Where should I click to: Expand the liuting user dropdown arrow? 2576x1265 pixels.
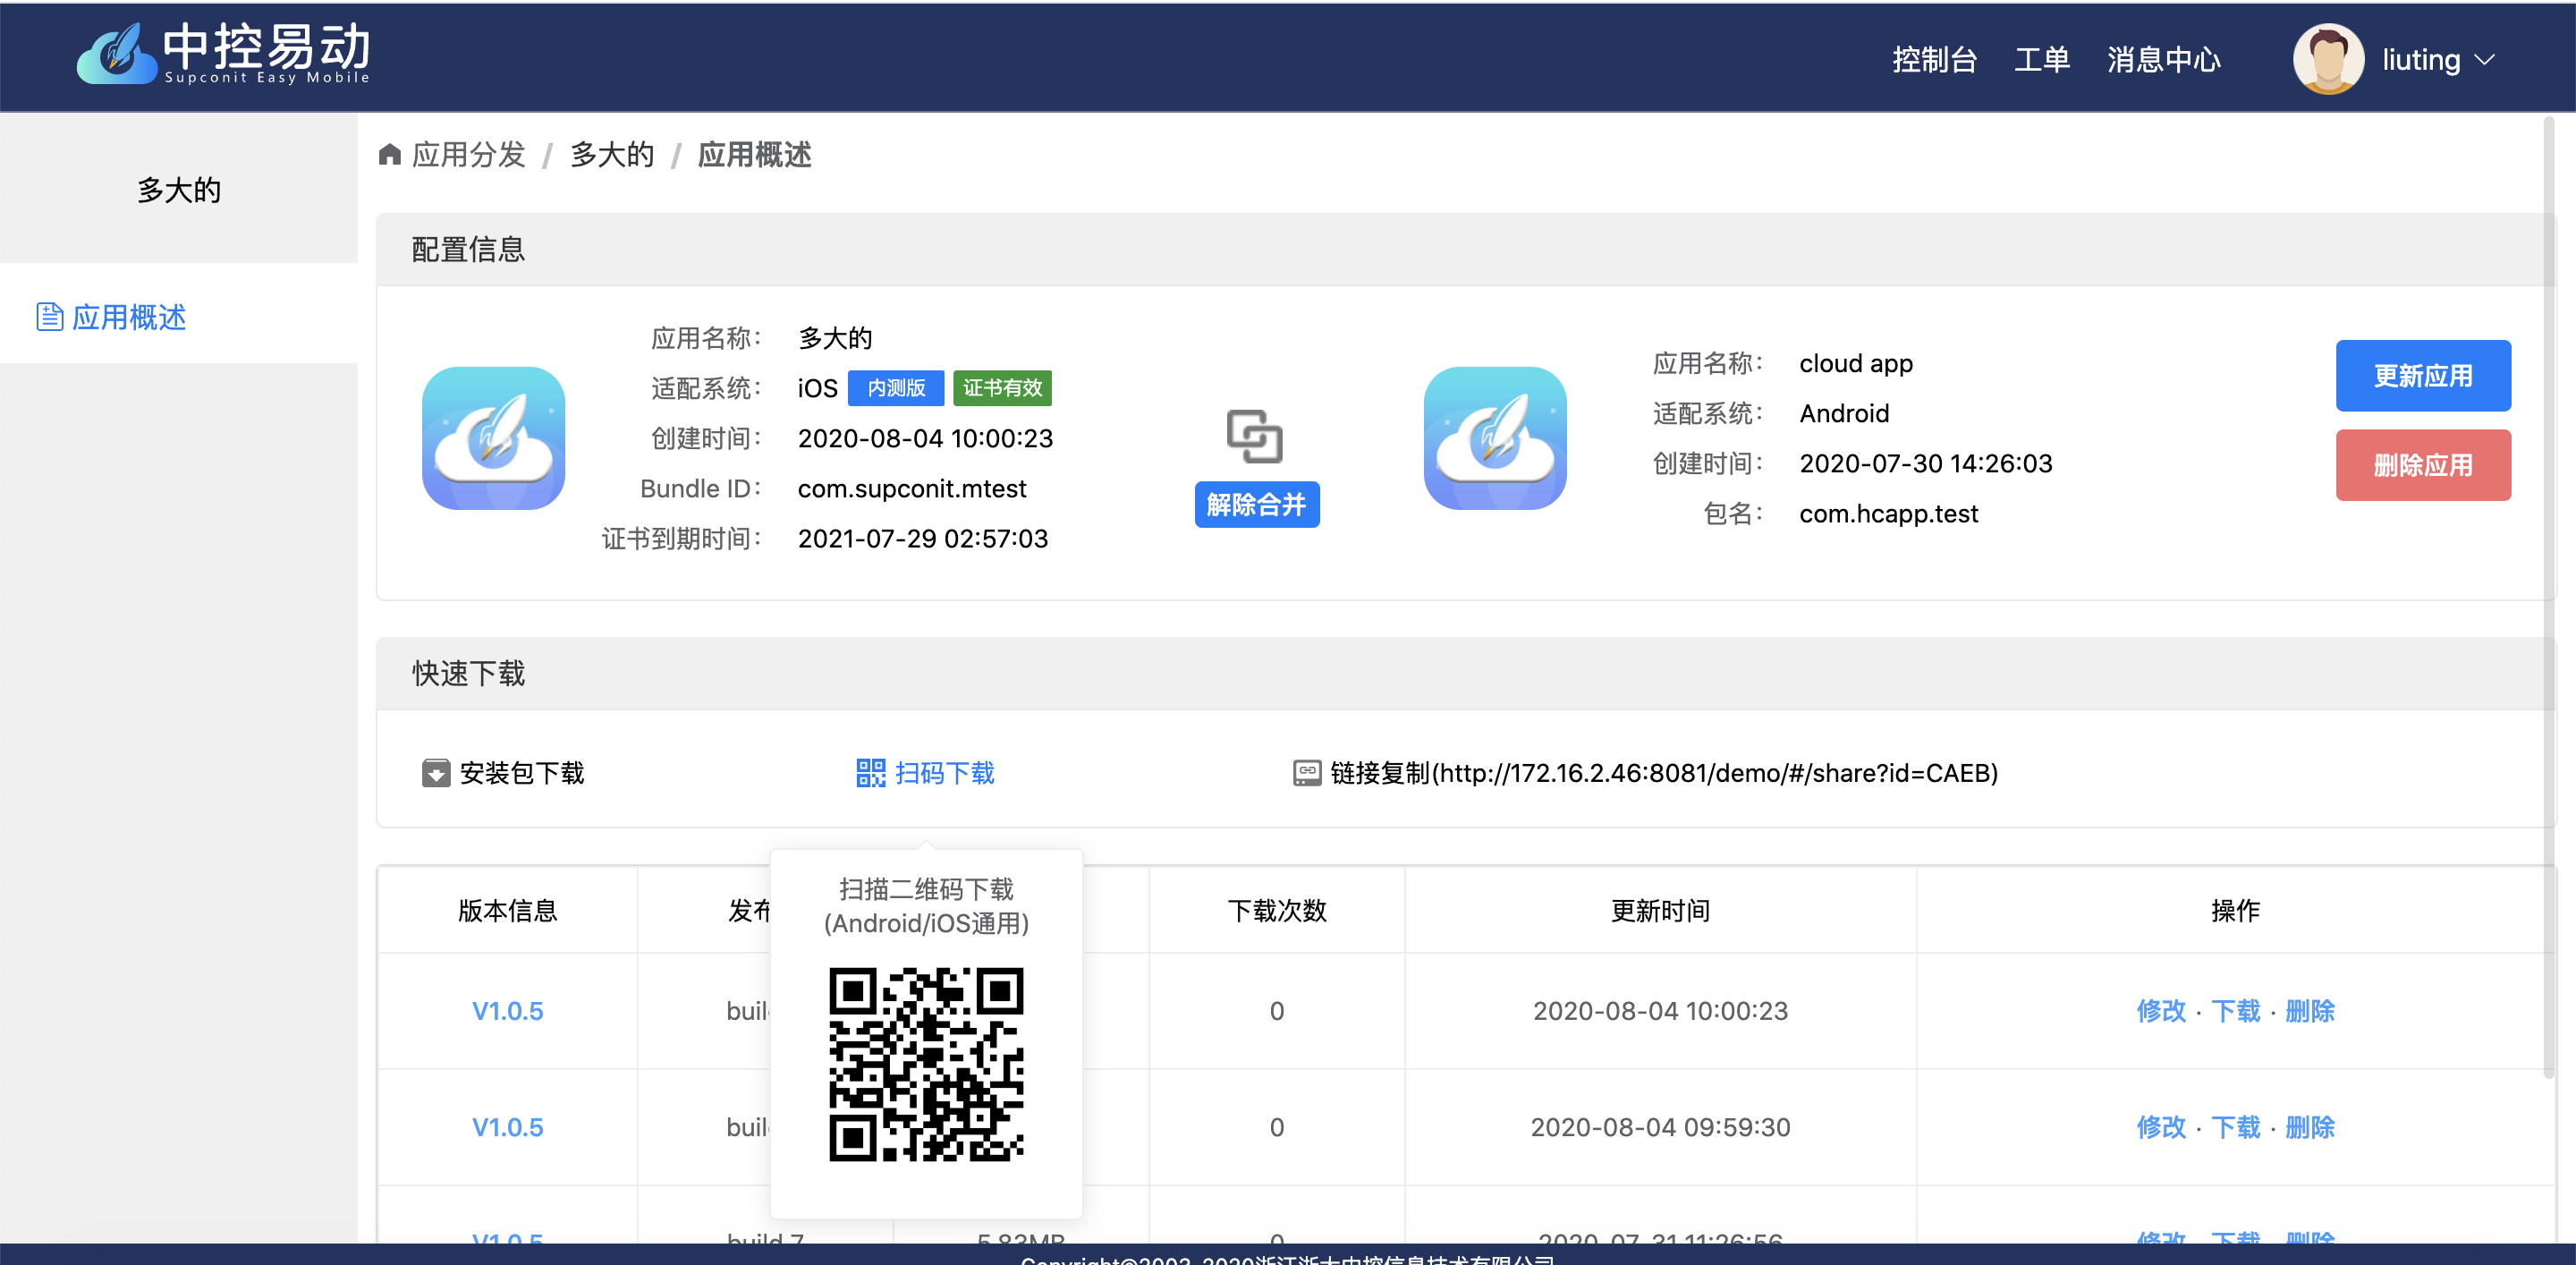2485,60
